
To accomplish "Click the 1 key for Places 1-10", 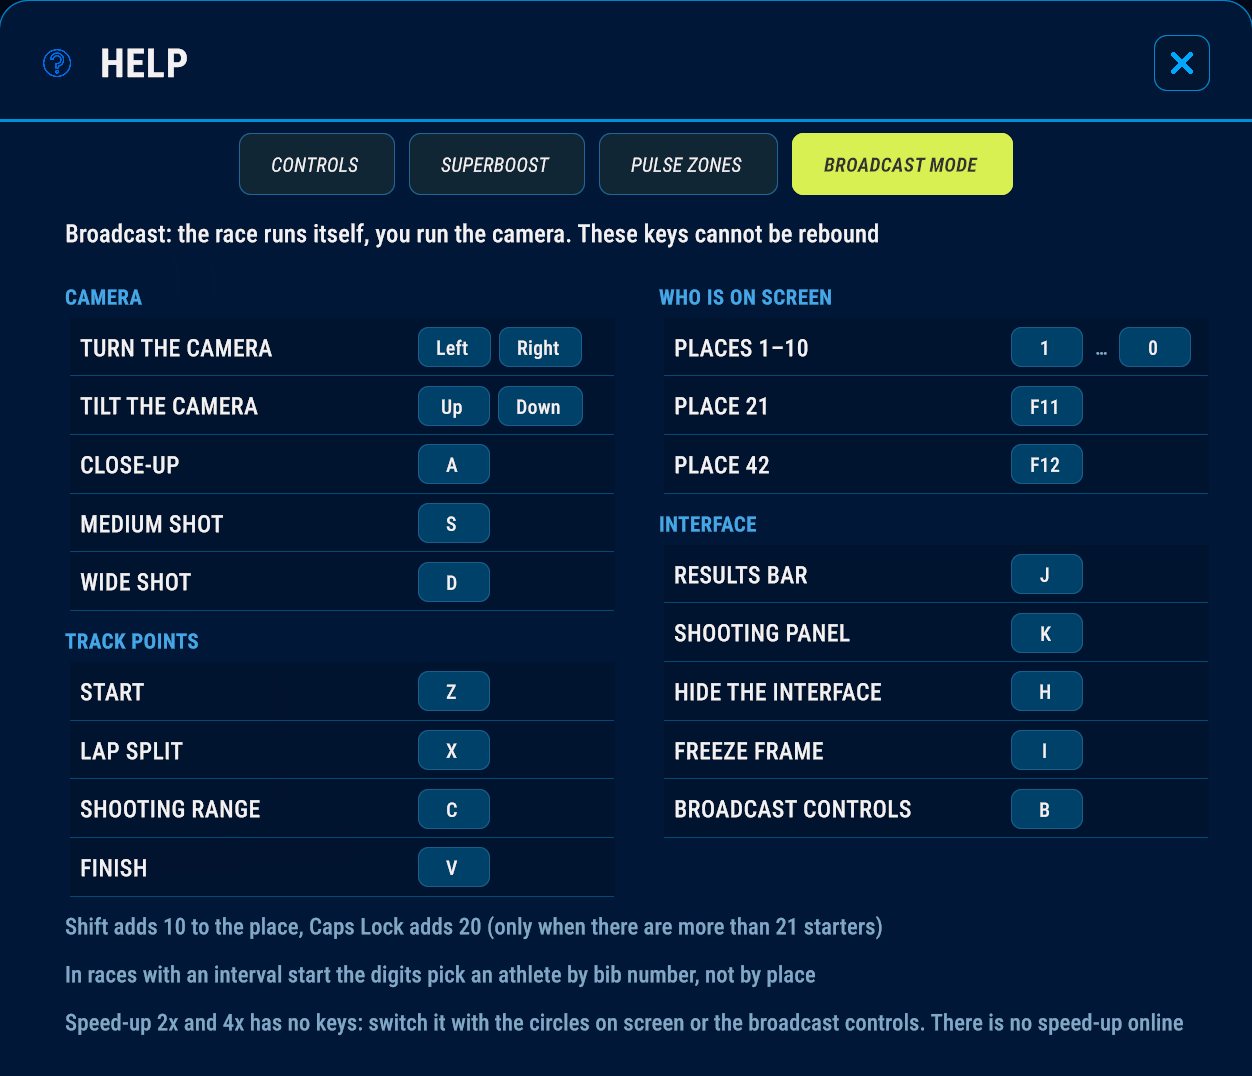I will pyautogui.click(x=1046, y=348).
